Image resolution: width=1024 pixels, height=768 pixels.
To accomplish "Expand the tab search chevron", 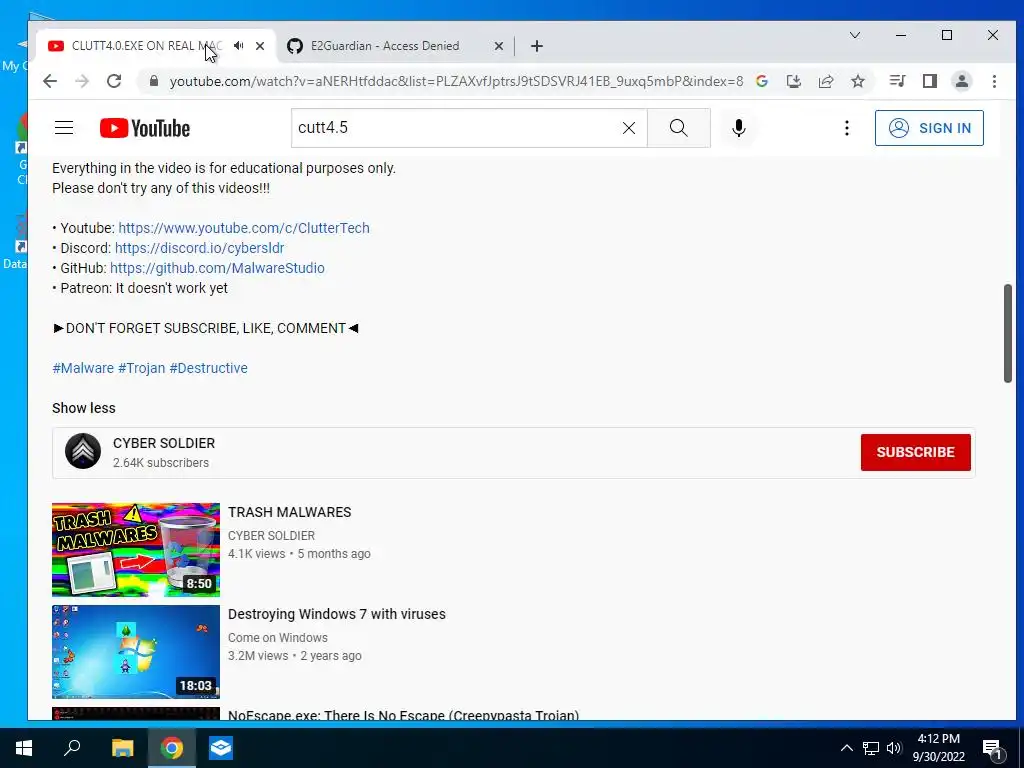I will [x=855, y=35].
